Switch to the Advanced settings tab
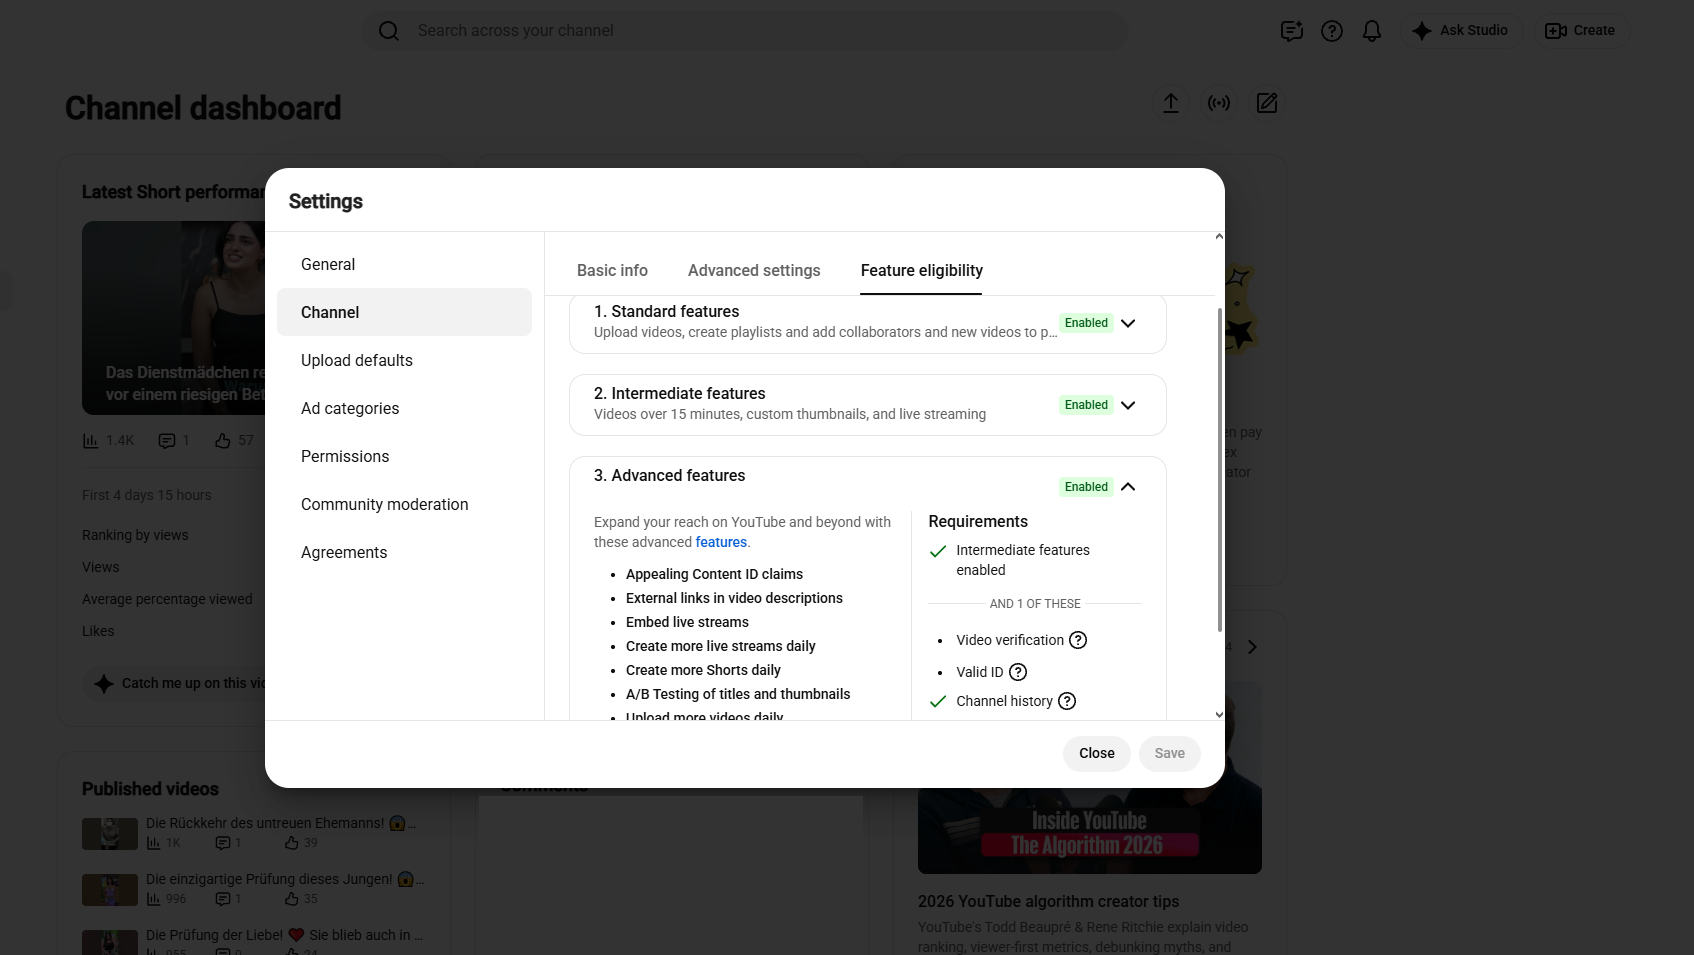 click(754, 271)
